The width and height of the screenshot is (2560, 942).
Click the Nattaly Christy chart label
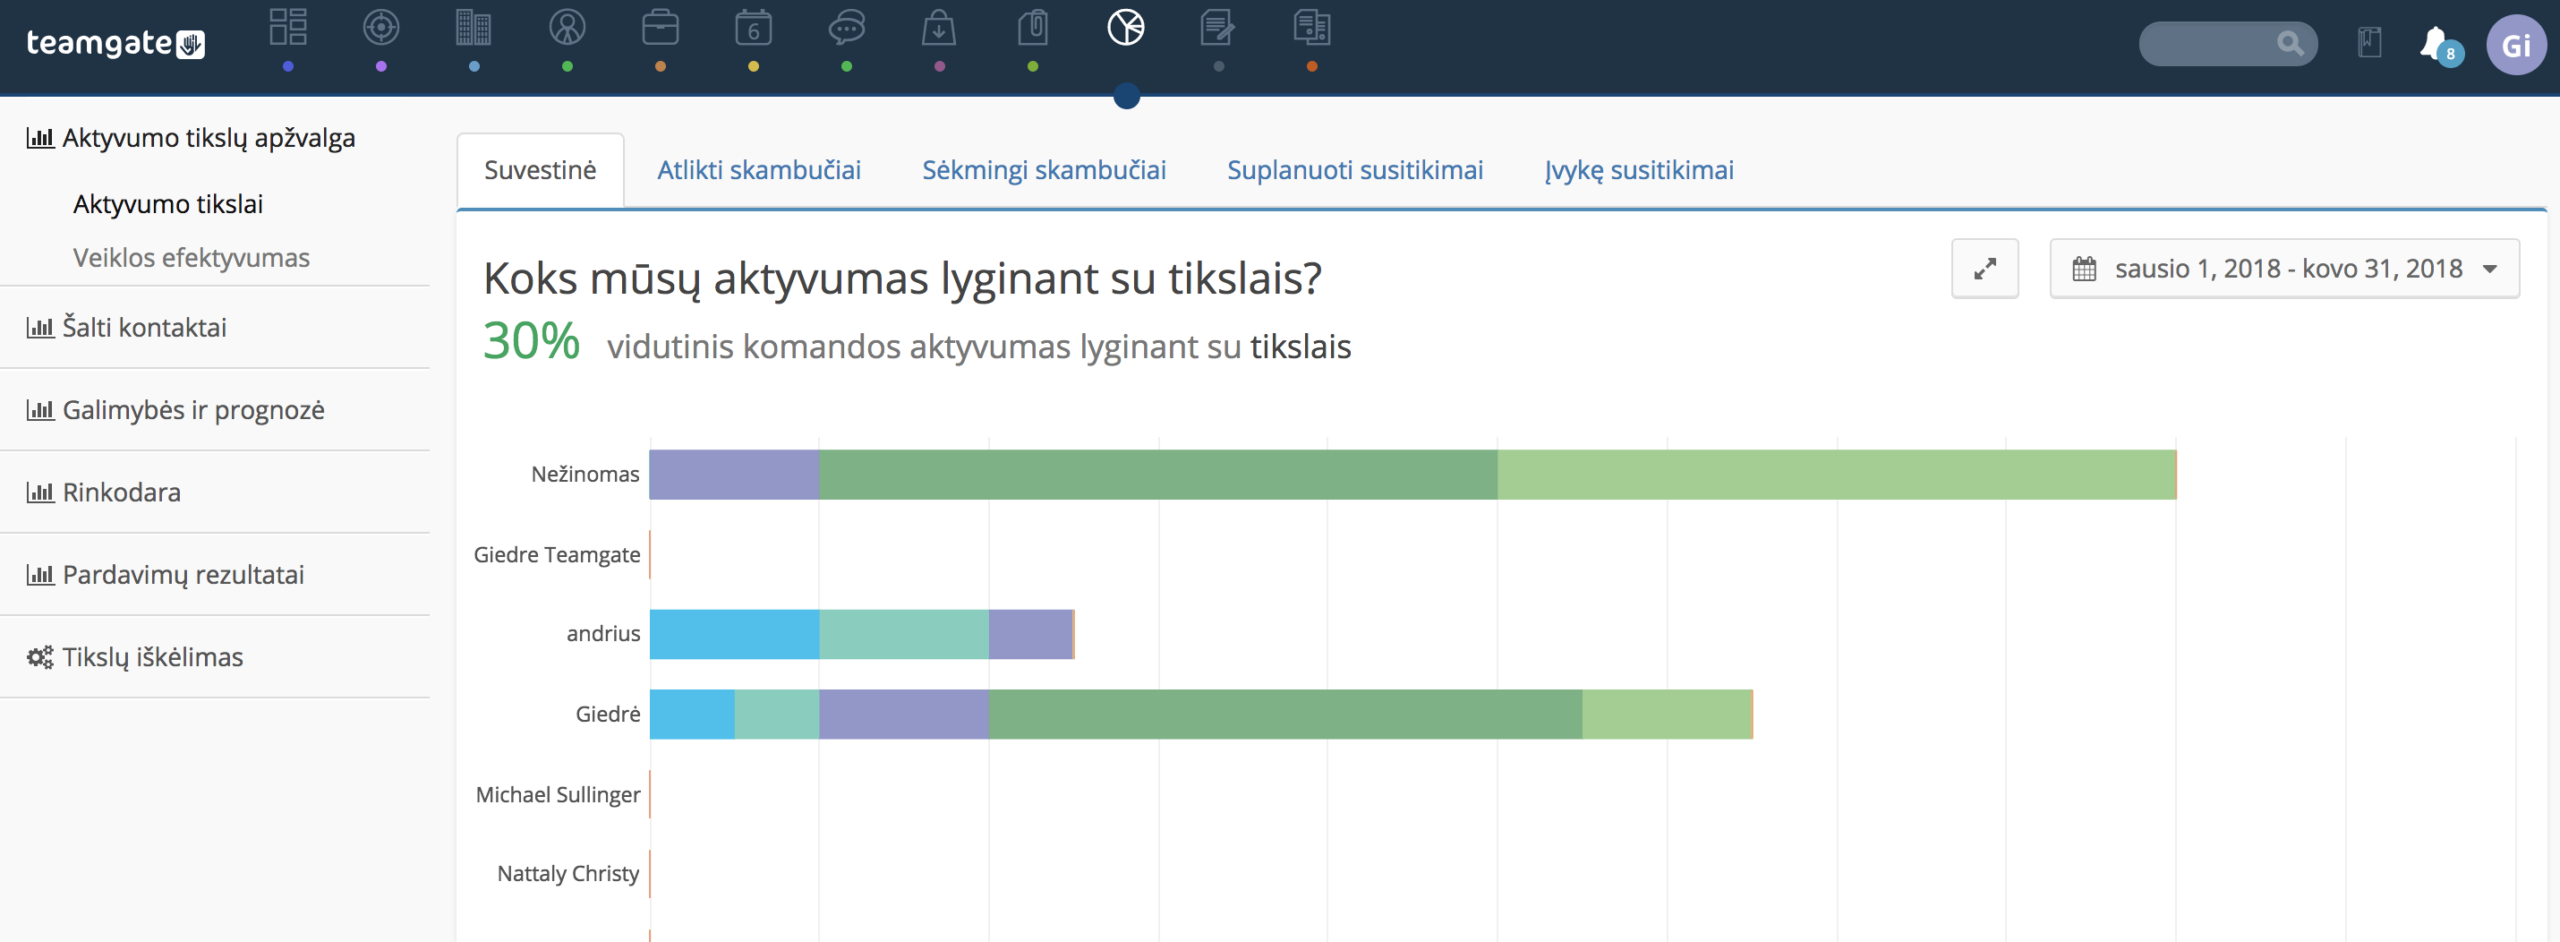pos(568,874)
